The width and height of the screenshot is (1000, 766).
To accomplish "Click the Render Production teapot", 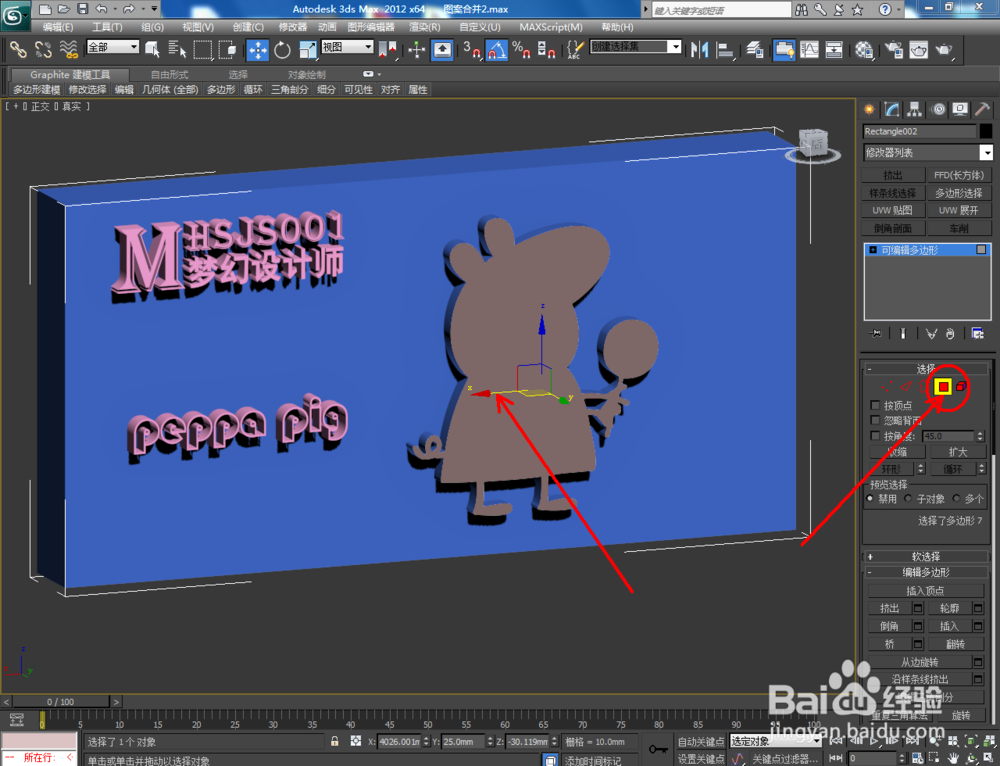I will click(x=945, y=49).
